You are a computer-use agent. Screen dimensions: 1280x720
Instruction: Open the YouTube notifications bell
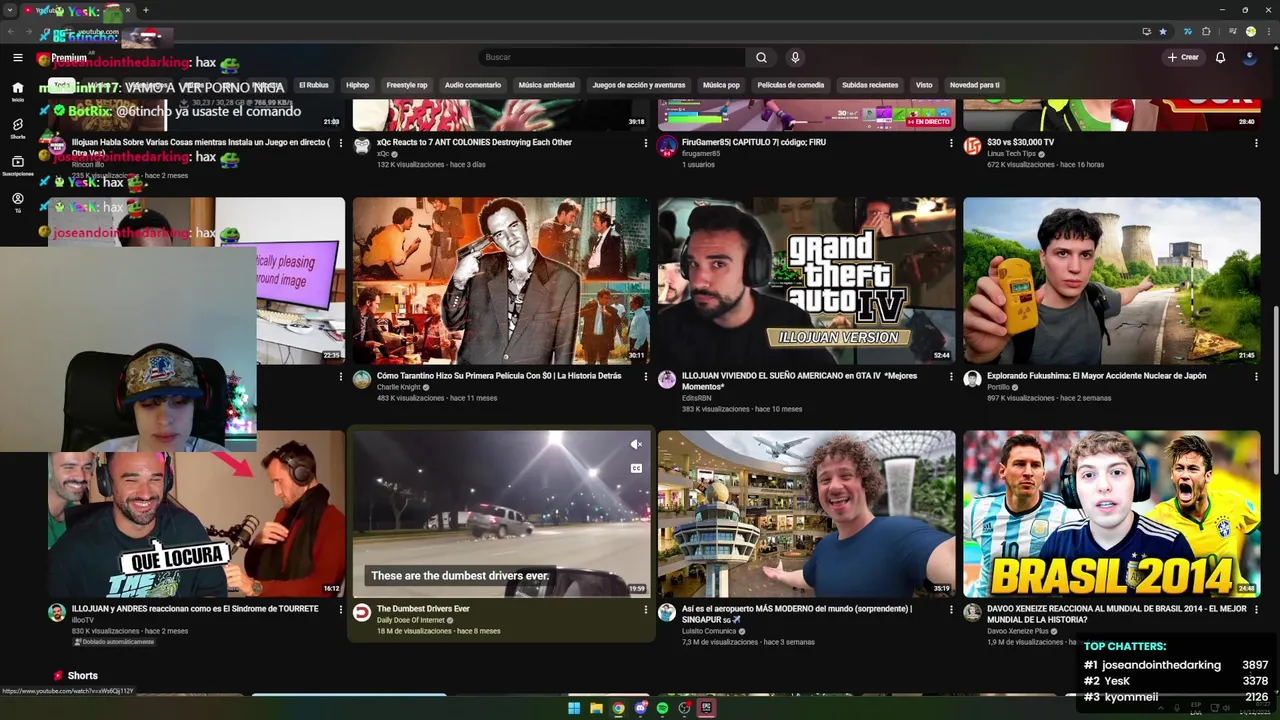1220,57
